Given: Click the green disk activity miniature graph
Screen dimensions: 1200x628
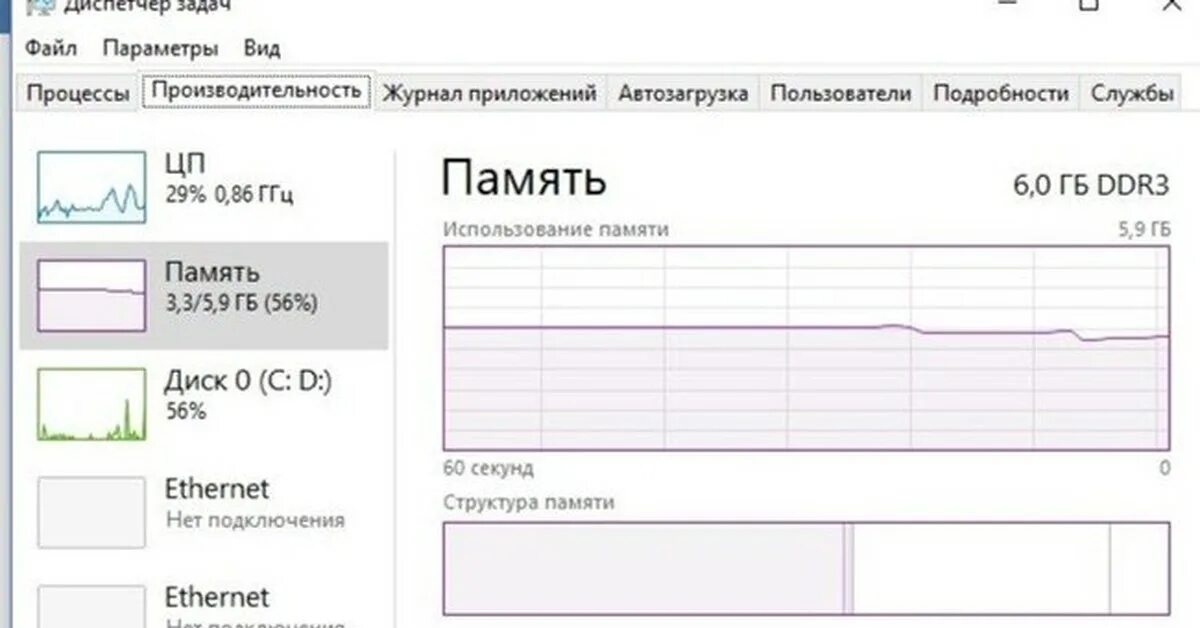Looking at the screenshot, I should coord(90,405).
